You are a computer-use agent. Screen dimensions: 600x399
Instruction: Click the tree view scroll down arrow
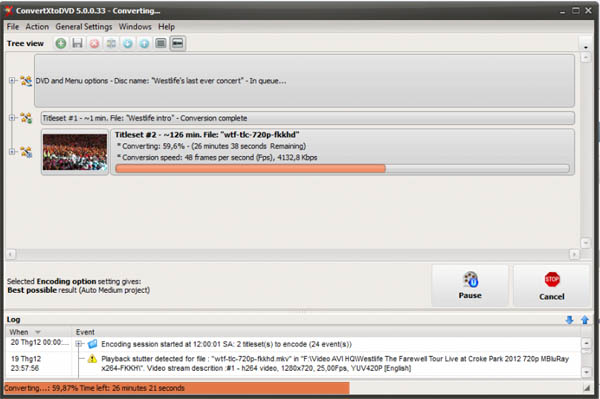pyautogui.click(x=585, y=243)
